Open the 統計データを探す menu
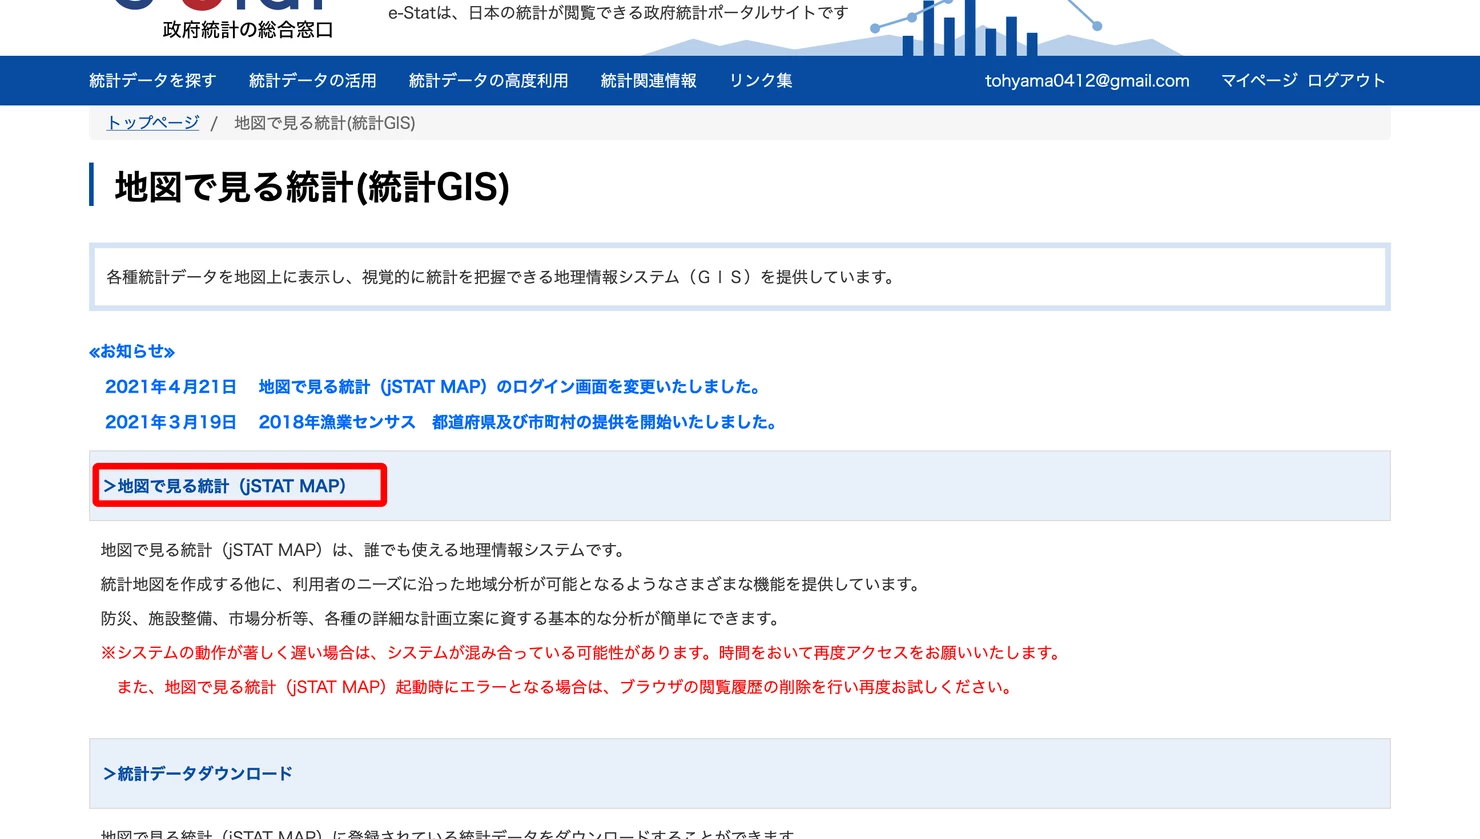The height and width of the screenshot is (839, 1480). (x=152, y=81)
